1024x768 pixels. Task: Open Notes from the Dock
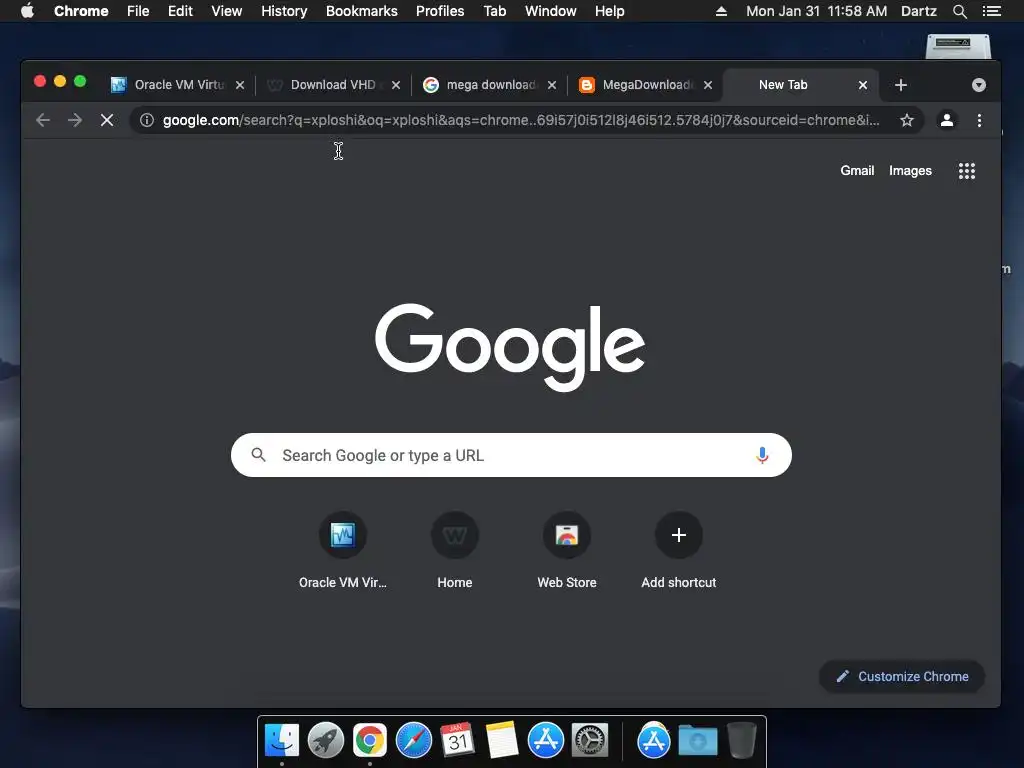click(x=502, y=740)
